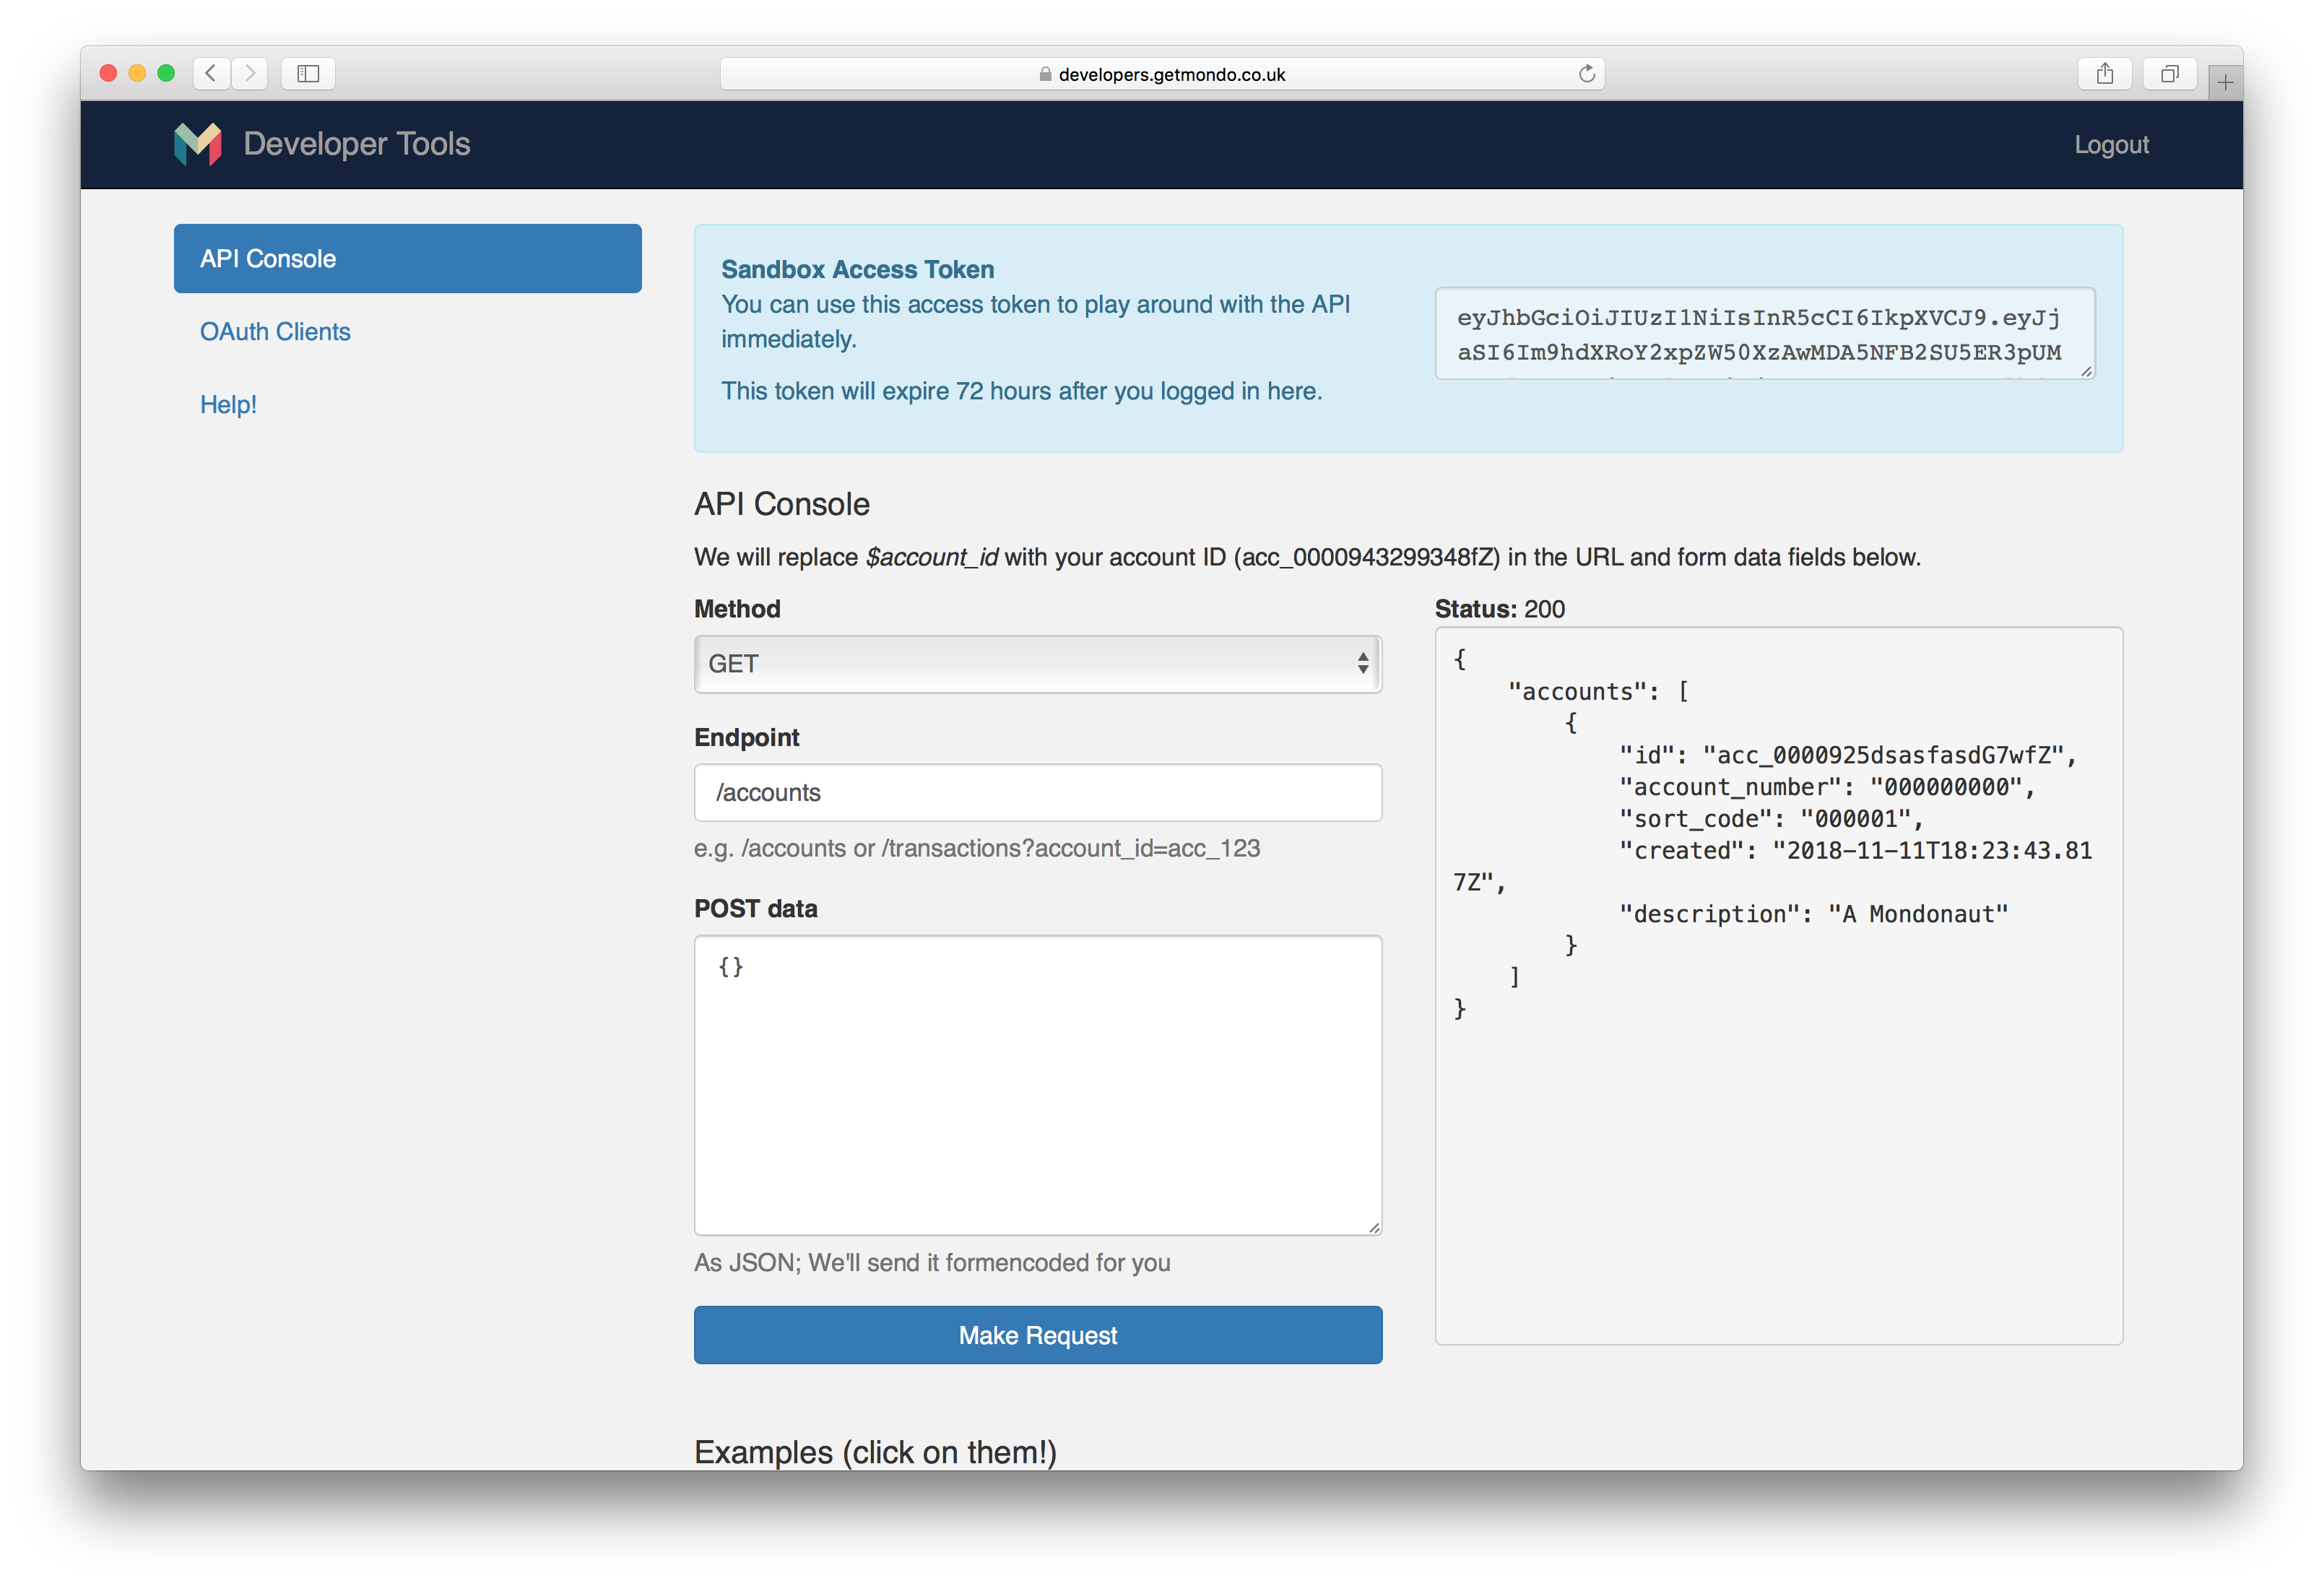2324x1586 pixels.
Task: Click the "Examples (click on them!)" heading
Action: pos(875,1452)
